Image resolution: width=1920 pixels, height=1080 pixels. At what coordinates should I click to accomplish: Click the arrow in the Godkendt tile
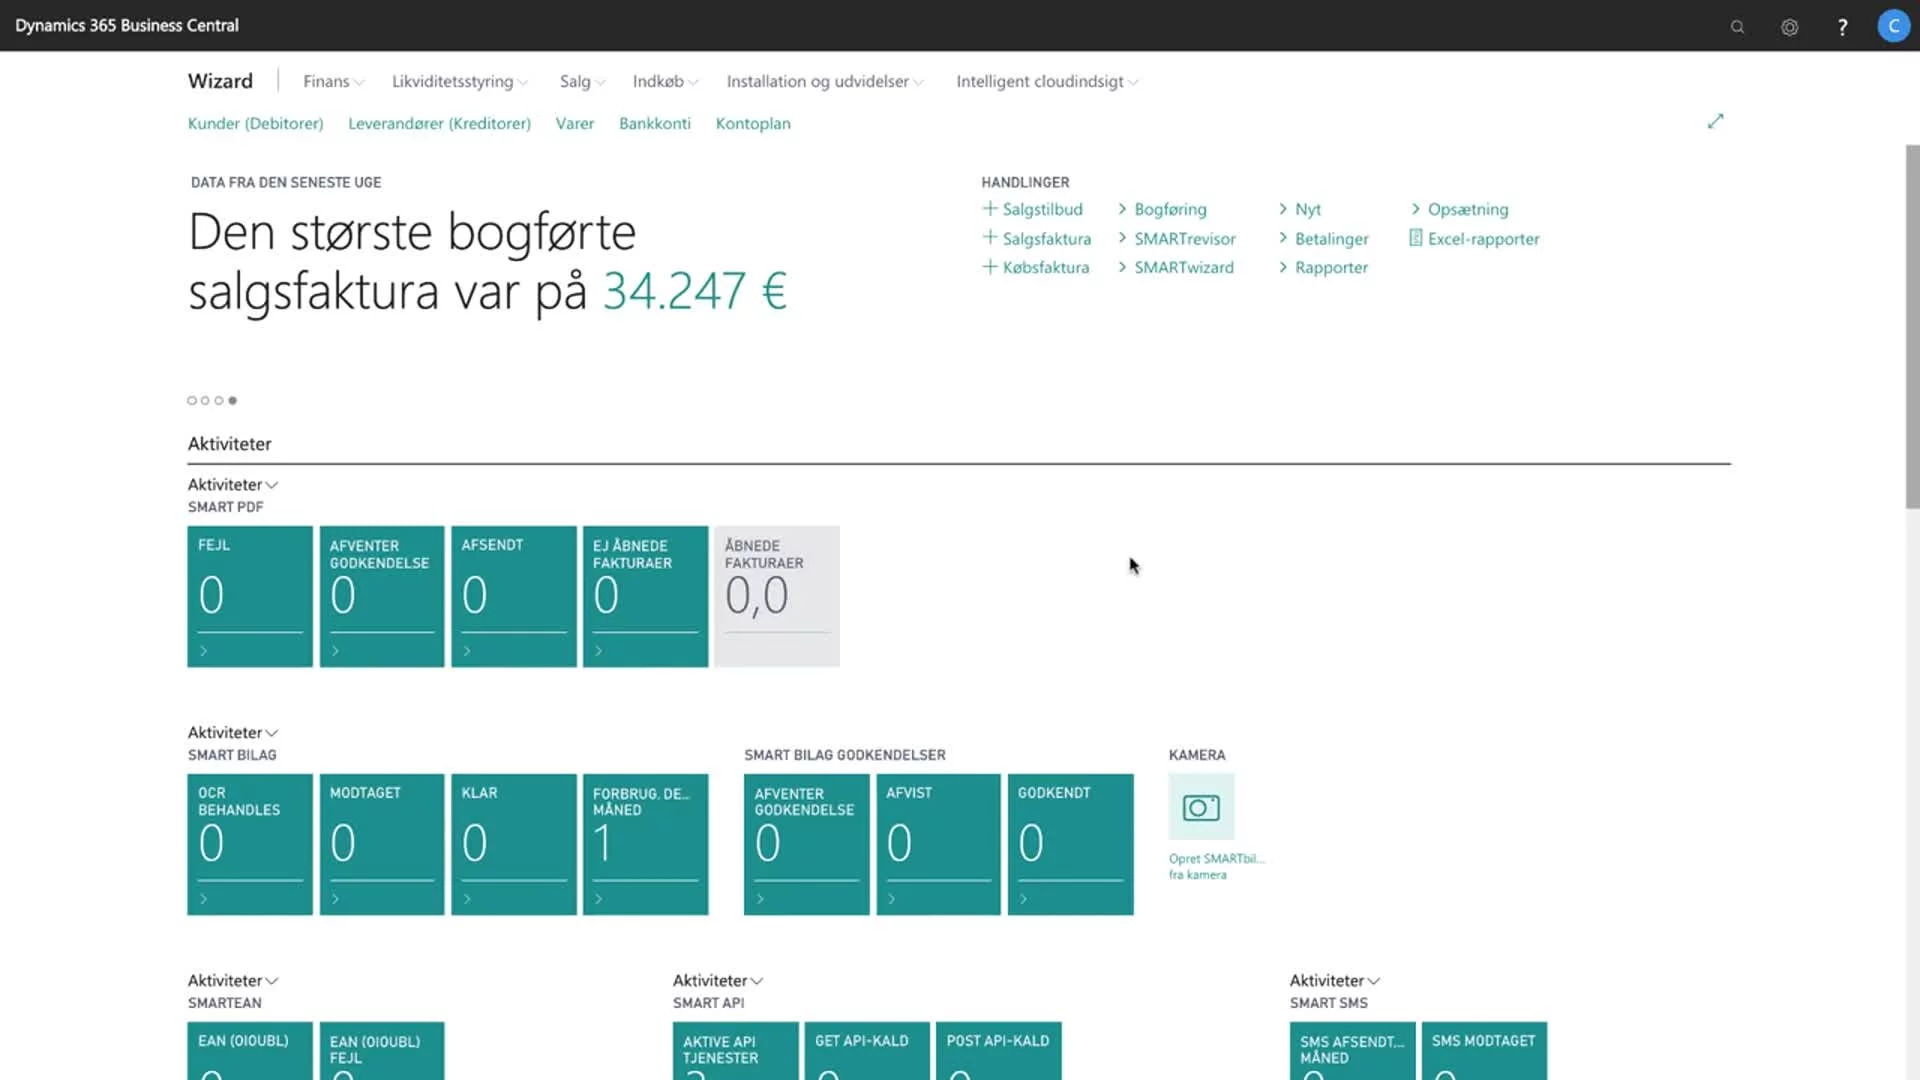tap(1023, 899)
